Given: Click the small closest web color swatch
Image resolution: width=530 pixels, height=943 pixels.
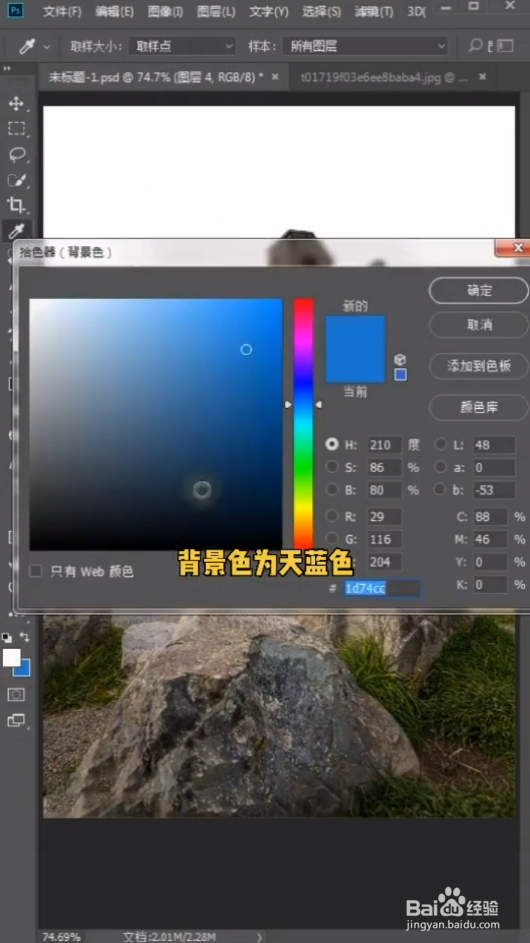Looking at the screenshot, I should [x=400, y=375].
